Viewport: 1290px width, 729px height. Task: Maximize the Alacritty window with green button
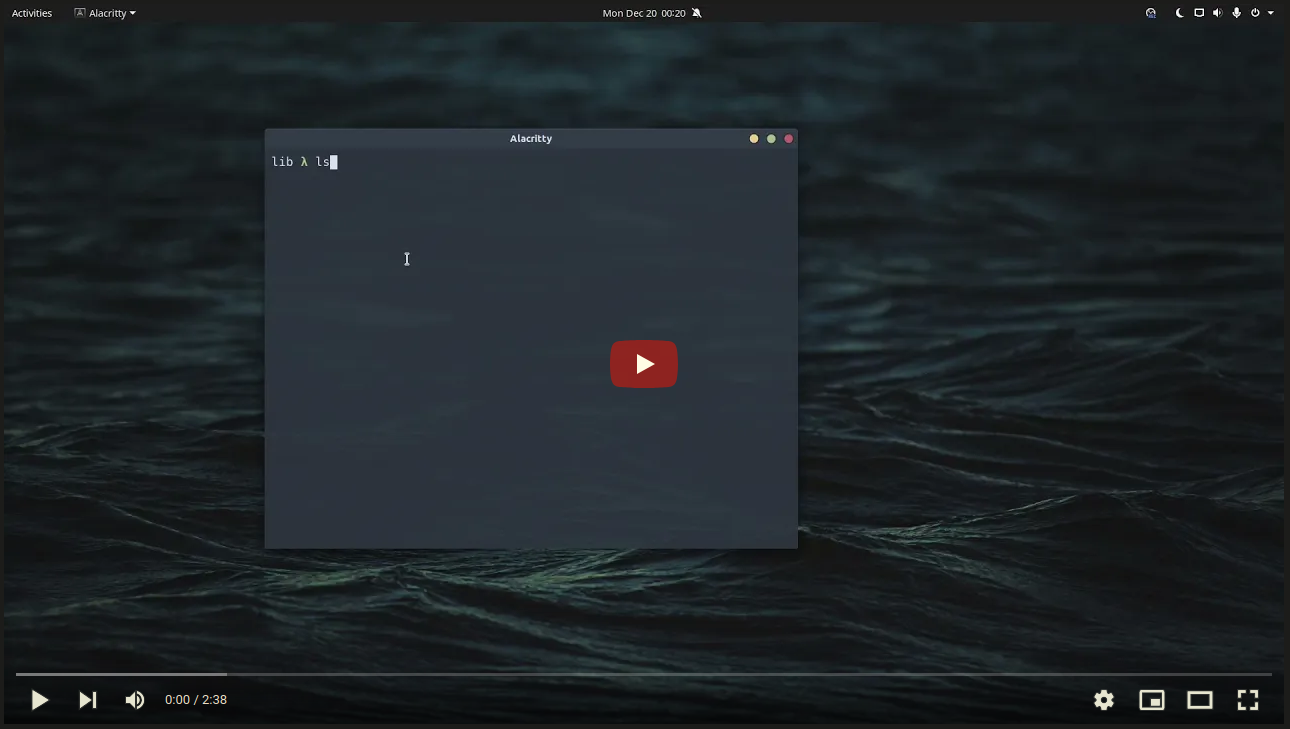pyautogui.click(x=771, y=139)
